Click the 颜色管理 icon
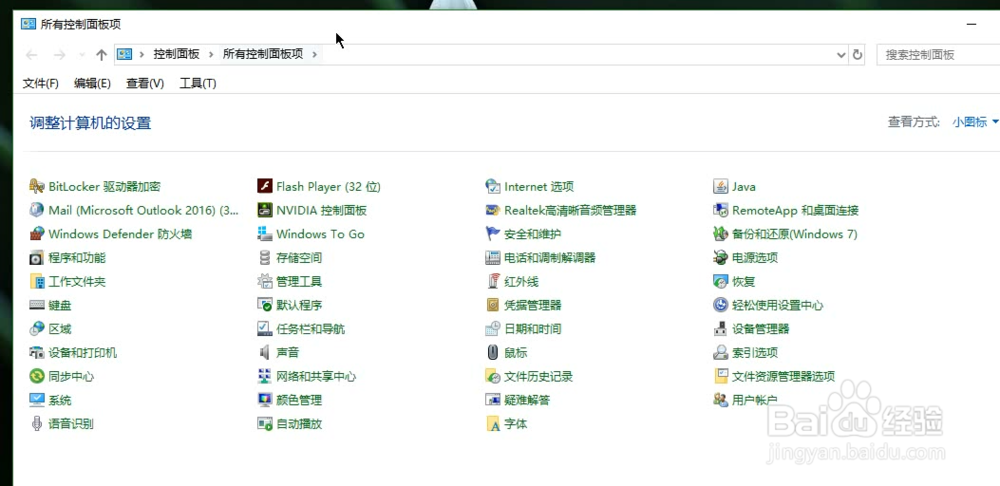 [265, 400]
